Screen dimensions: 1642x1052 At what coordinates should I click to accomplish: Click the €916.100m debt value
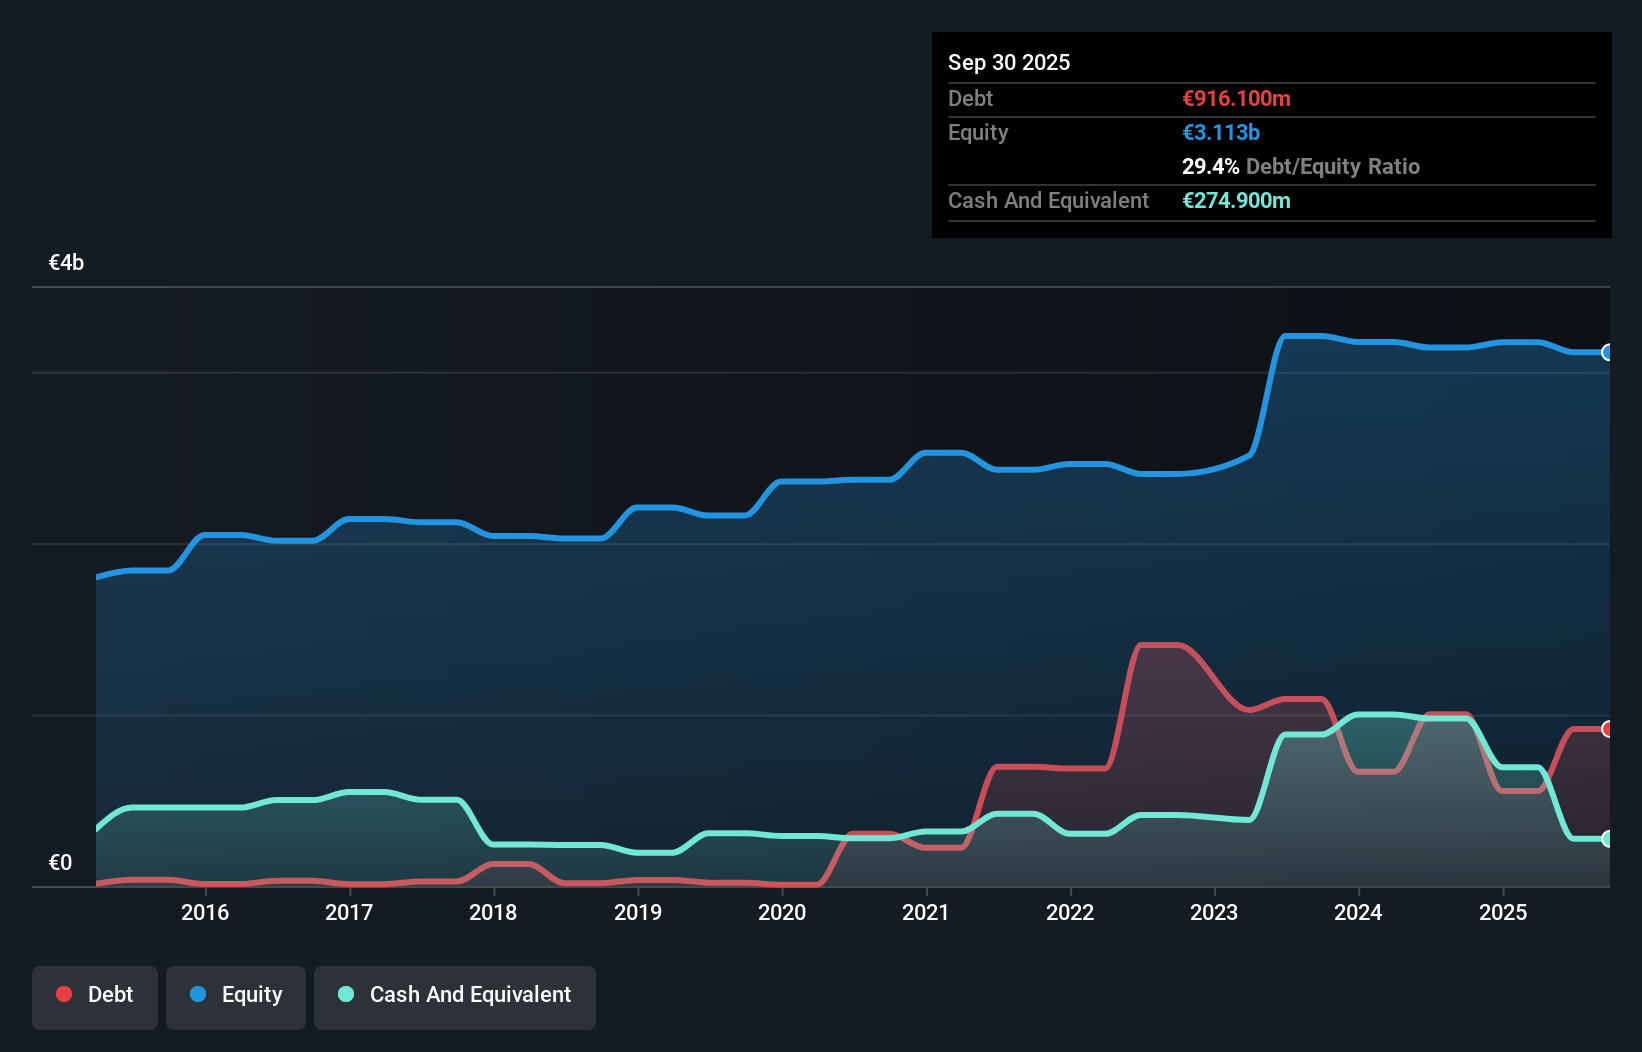pos(1236,98)
